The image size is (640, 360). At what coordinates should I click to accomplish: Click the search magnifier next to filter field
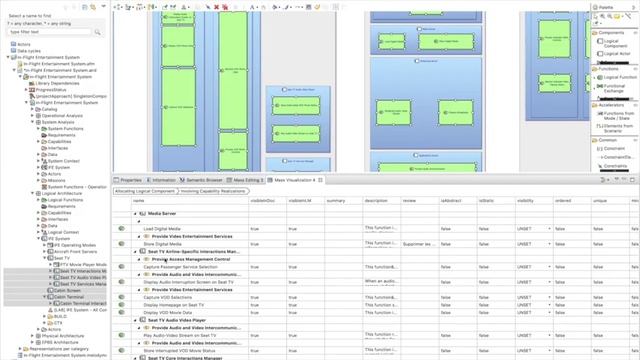98,32
